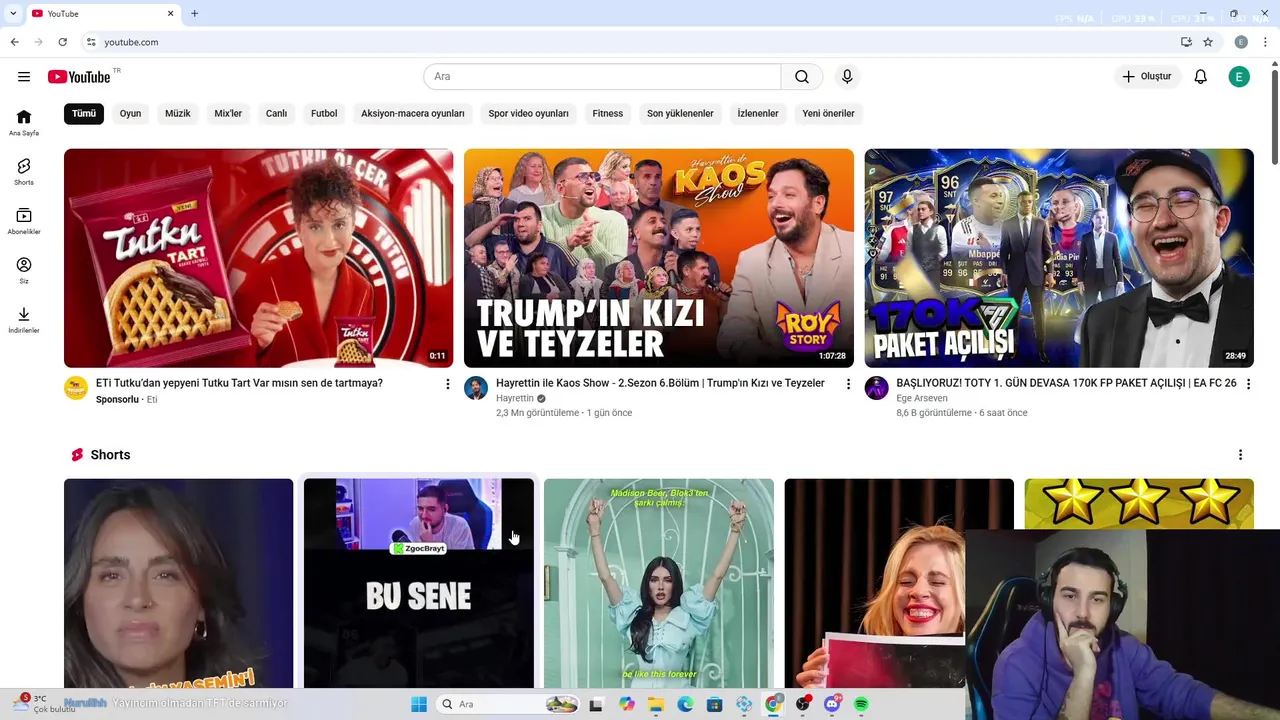Open Trump'ın Kızı ve Teyzeler thumbnail
Image resolution: width=1280 pixels, height=720 pixels.
[x=659, y=258]
